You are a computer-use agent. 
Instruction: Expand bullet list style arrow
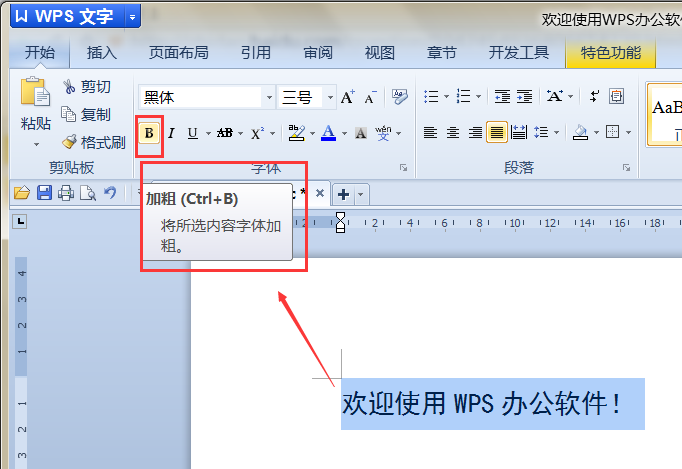tap(446, 96)
